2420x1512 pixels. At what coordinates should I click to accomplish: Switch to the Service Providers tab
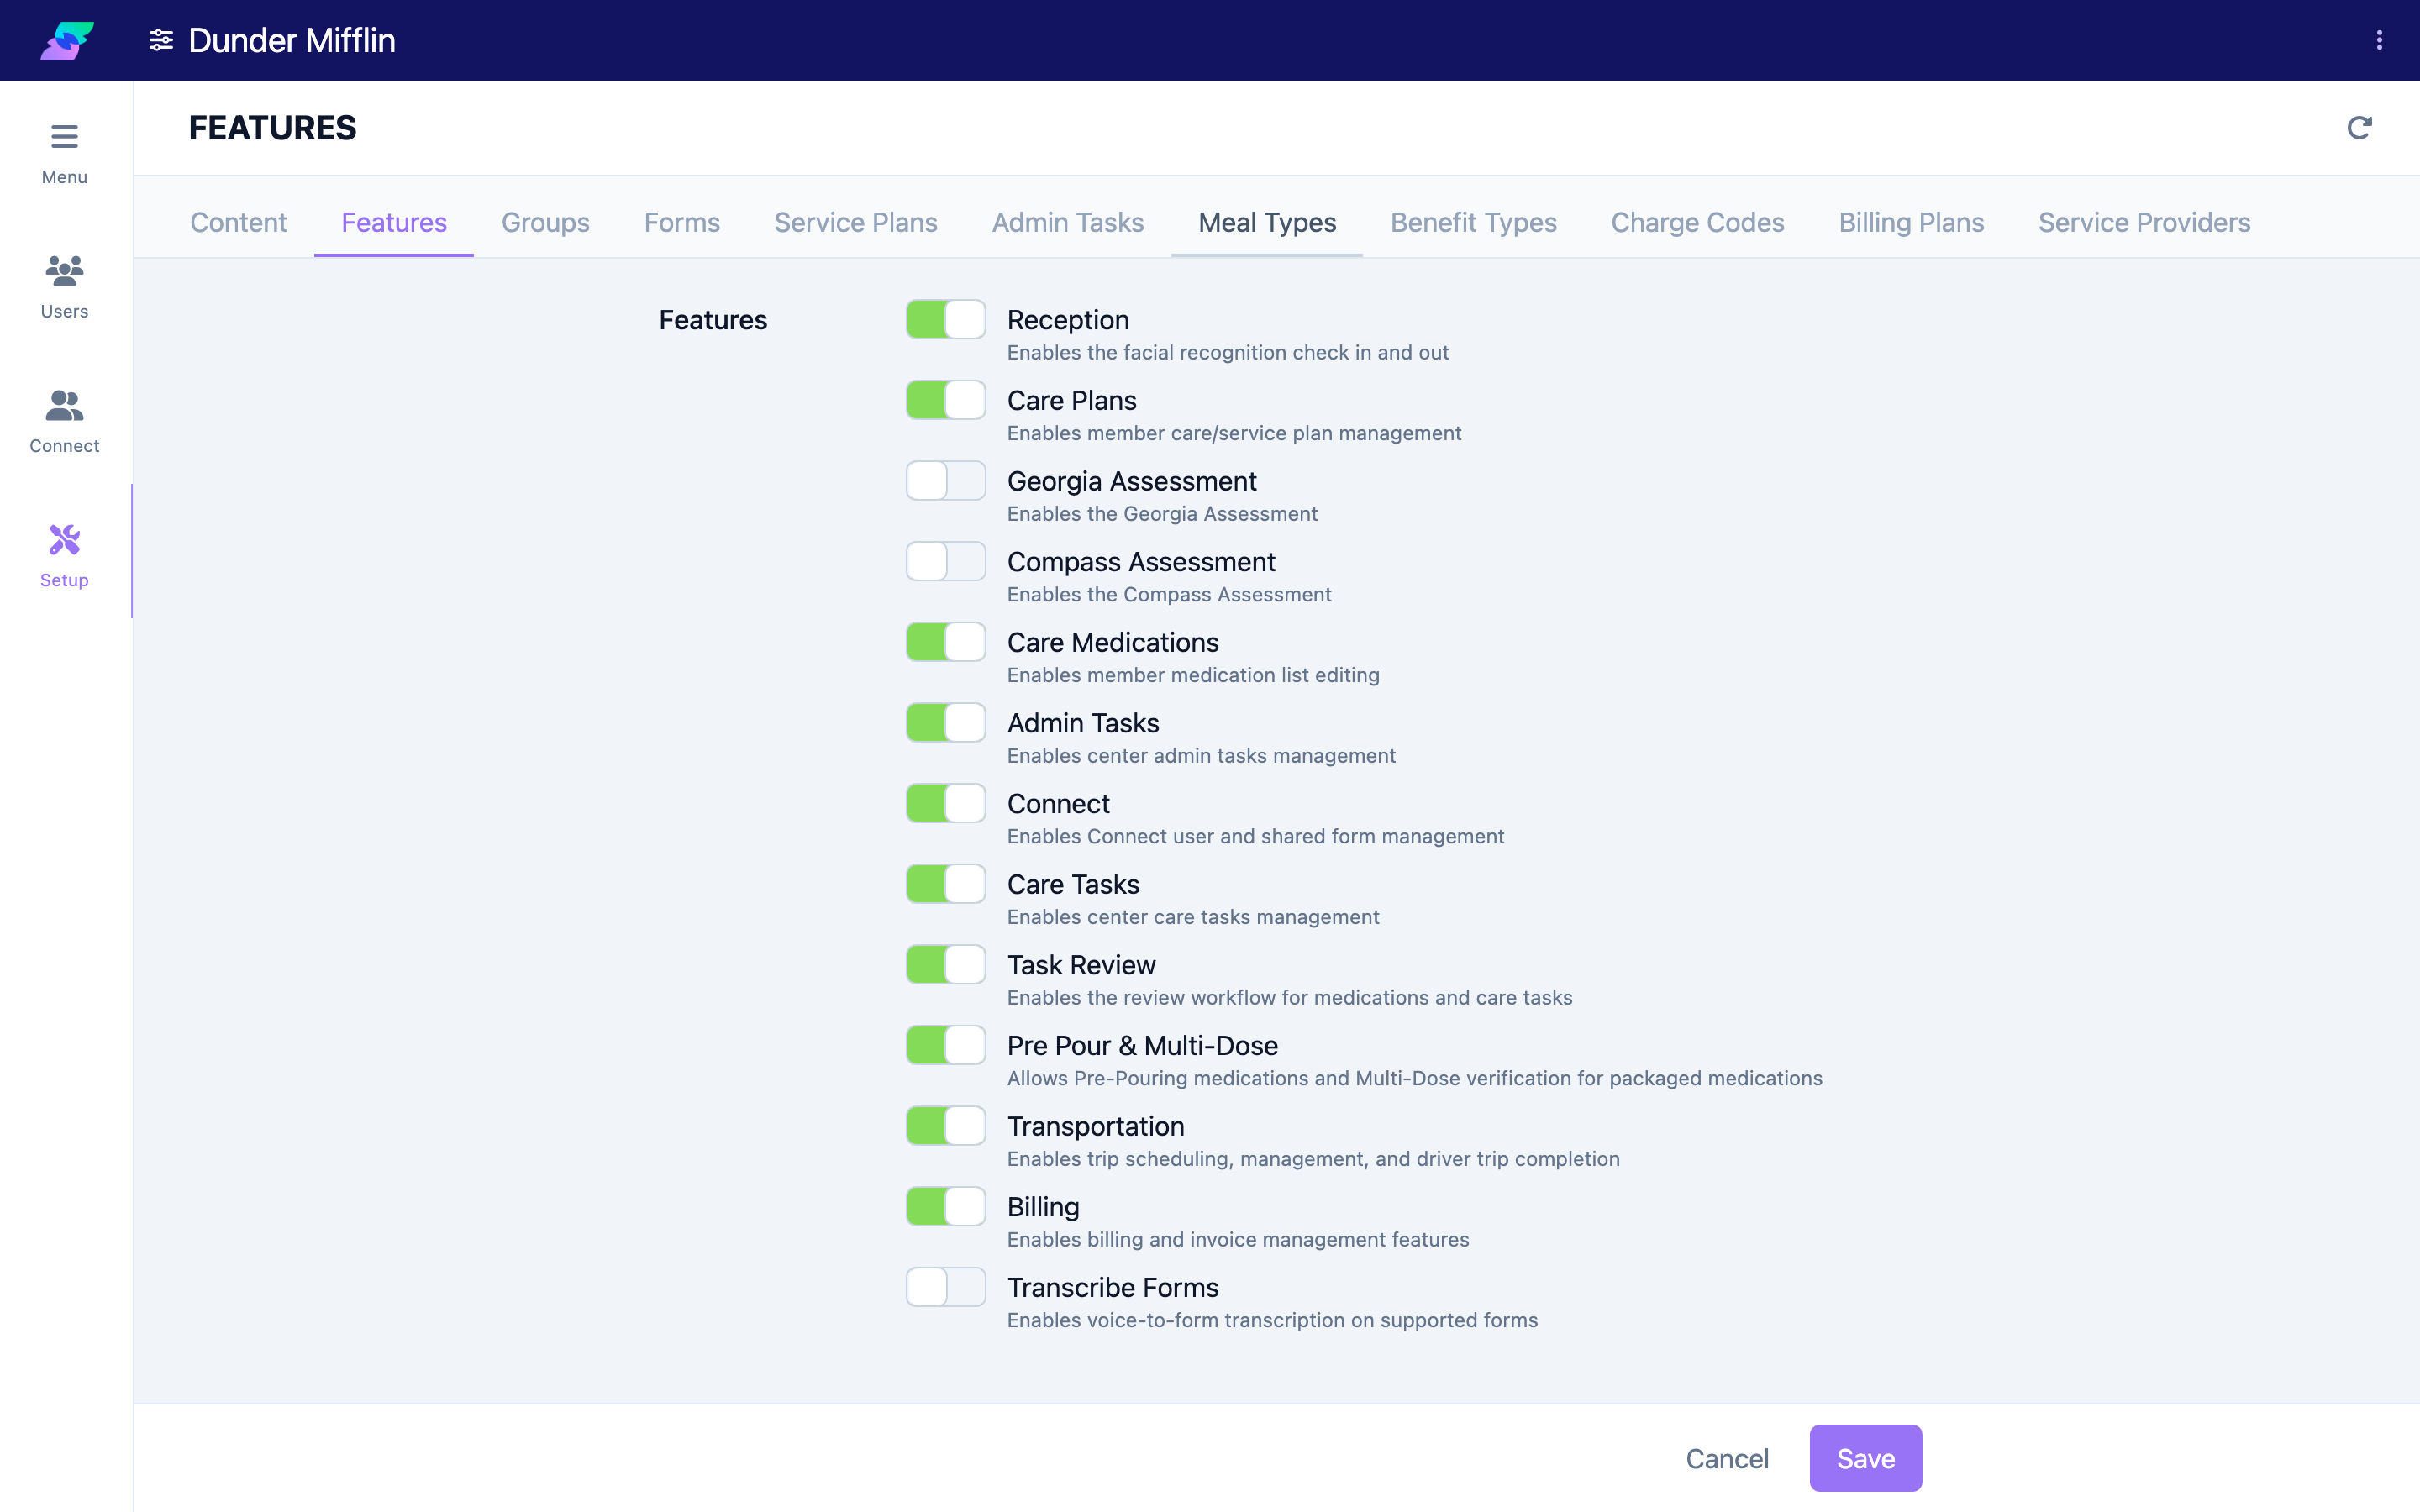click(x=2144, y=222)
